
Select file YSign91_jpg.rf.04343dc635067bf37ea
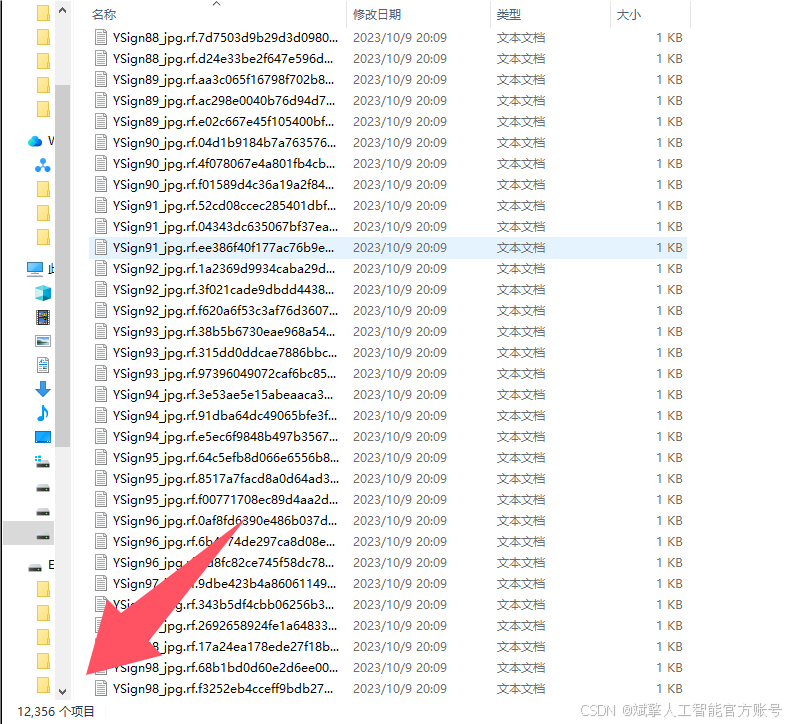(225, 227)
